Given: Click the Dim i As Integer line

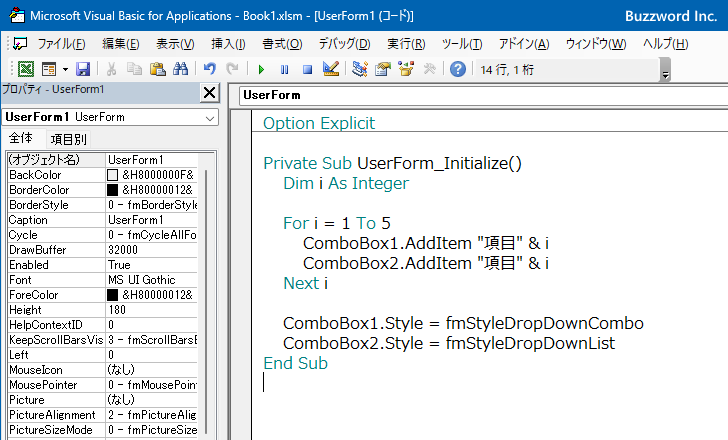Looking at the screenshot, I should pyautogui.click(x=346, y=183).
